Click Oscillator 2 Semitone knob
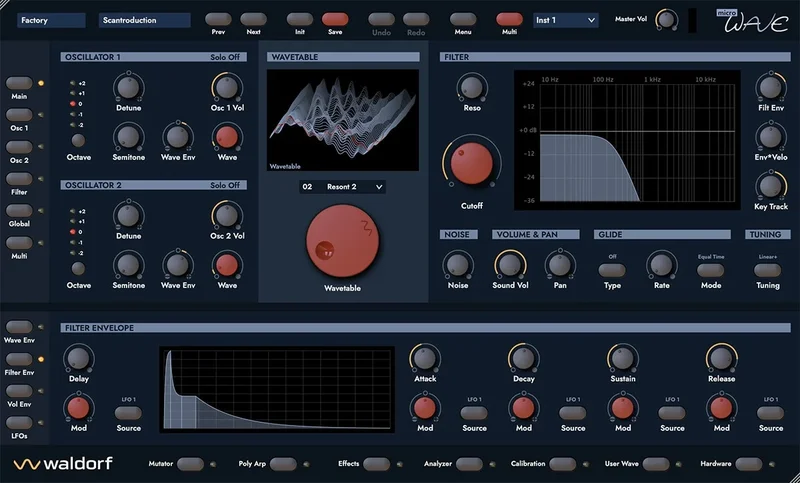This screenshot has width=800, height=483. pos(129,265)
